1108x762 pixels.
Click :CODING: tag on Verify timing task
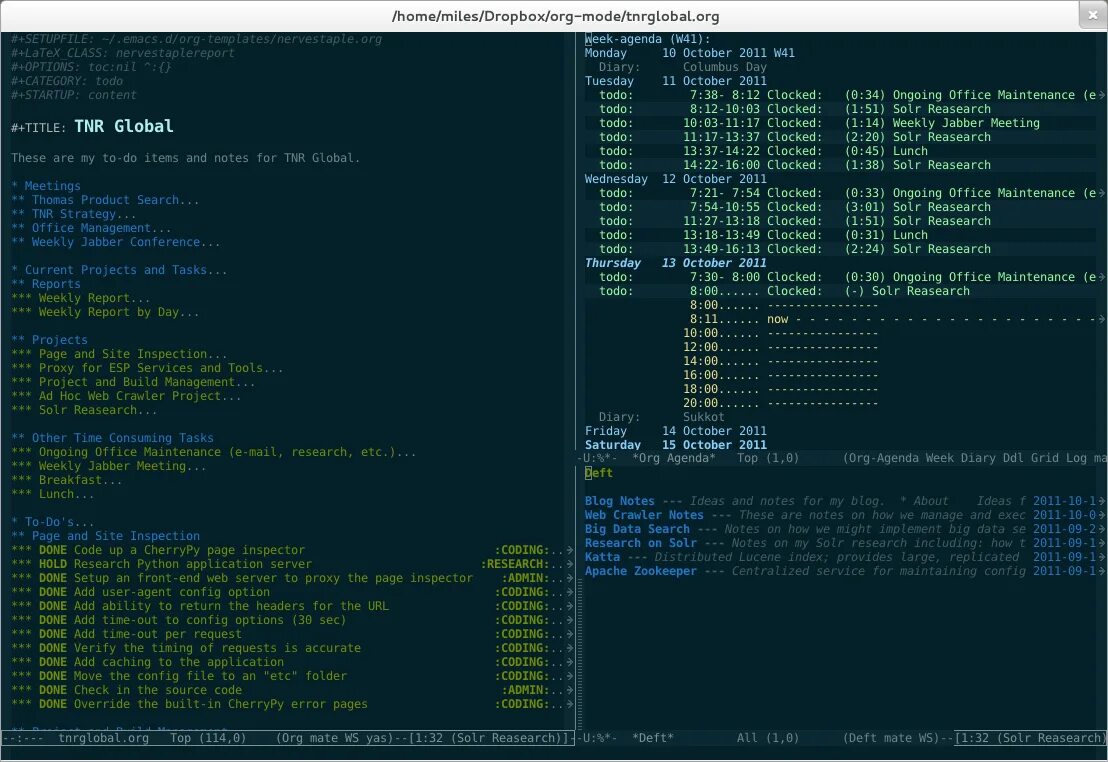(523, 648)
